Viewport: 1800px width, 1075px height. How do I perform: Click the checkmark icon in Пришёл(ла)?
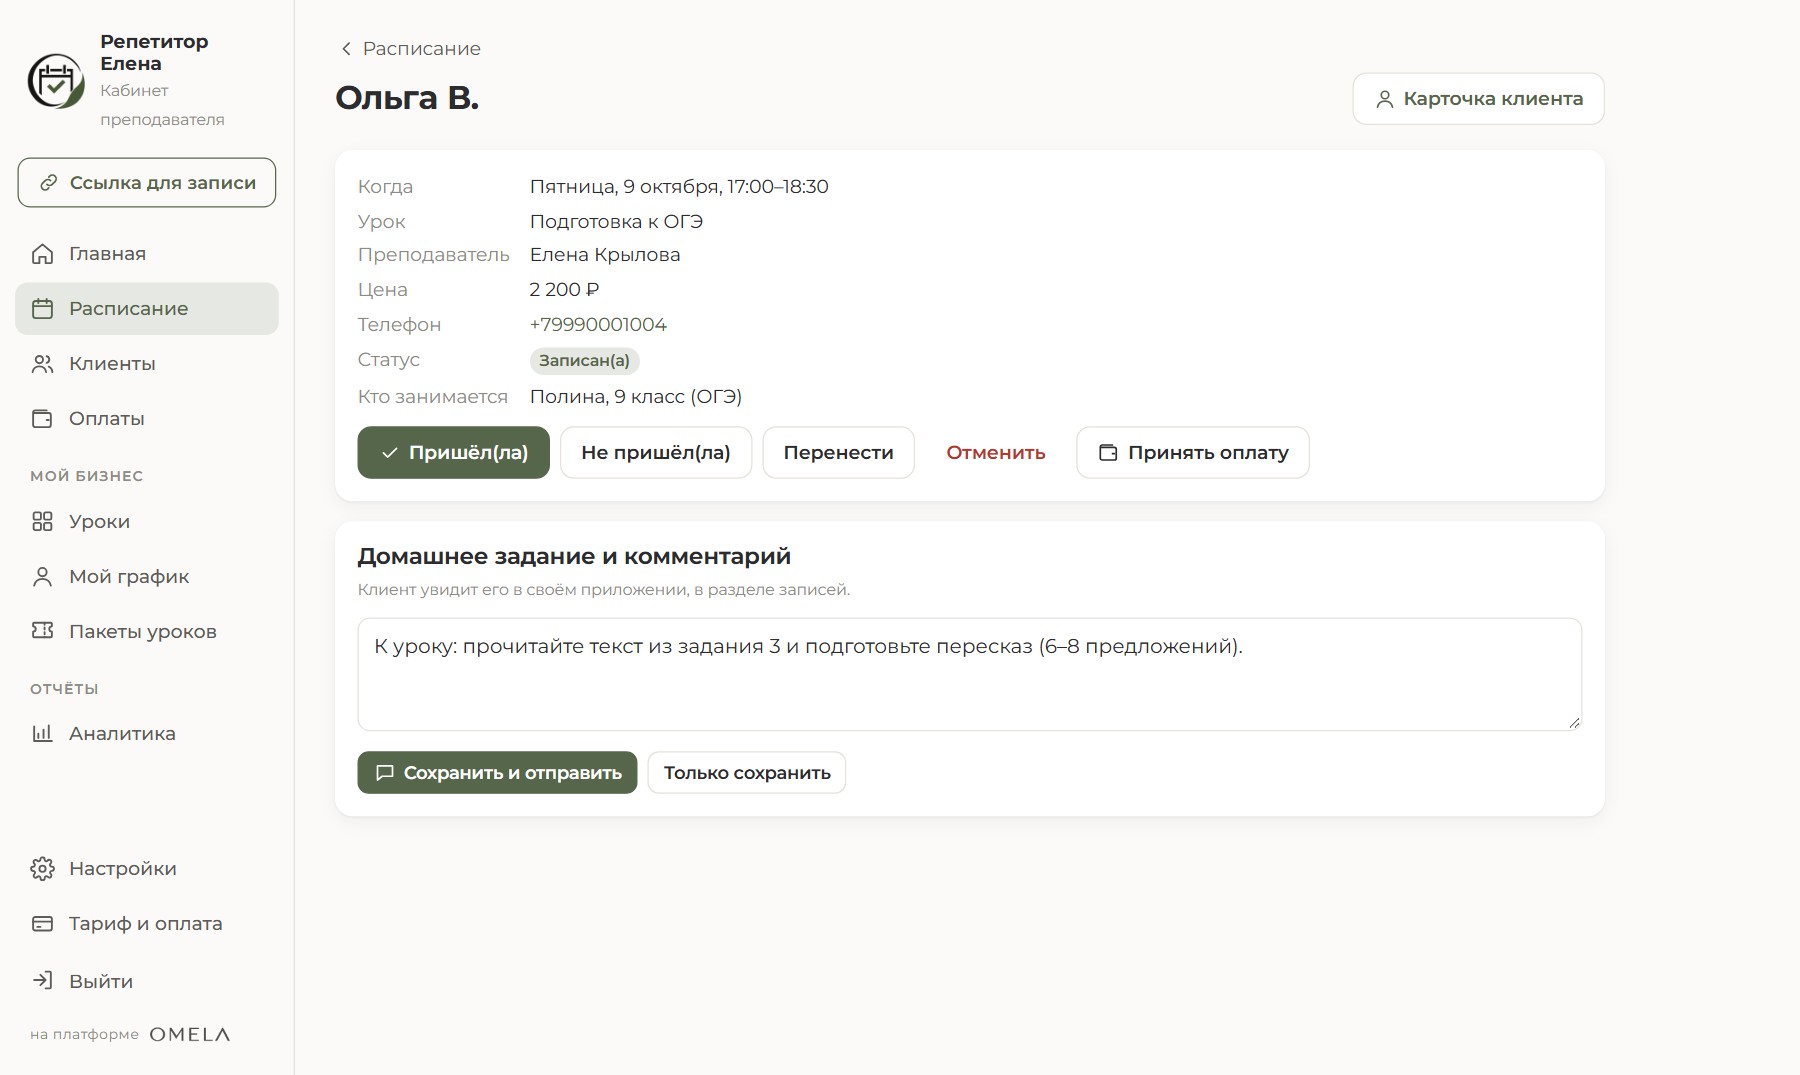click(x=390, y=453)
